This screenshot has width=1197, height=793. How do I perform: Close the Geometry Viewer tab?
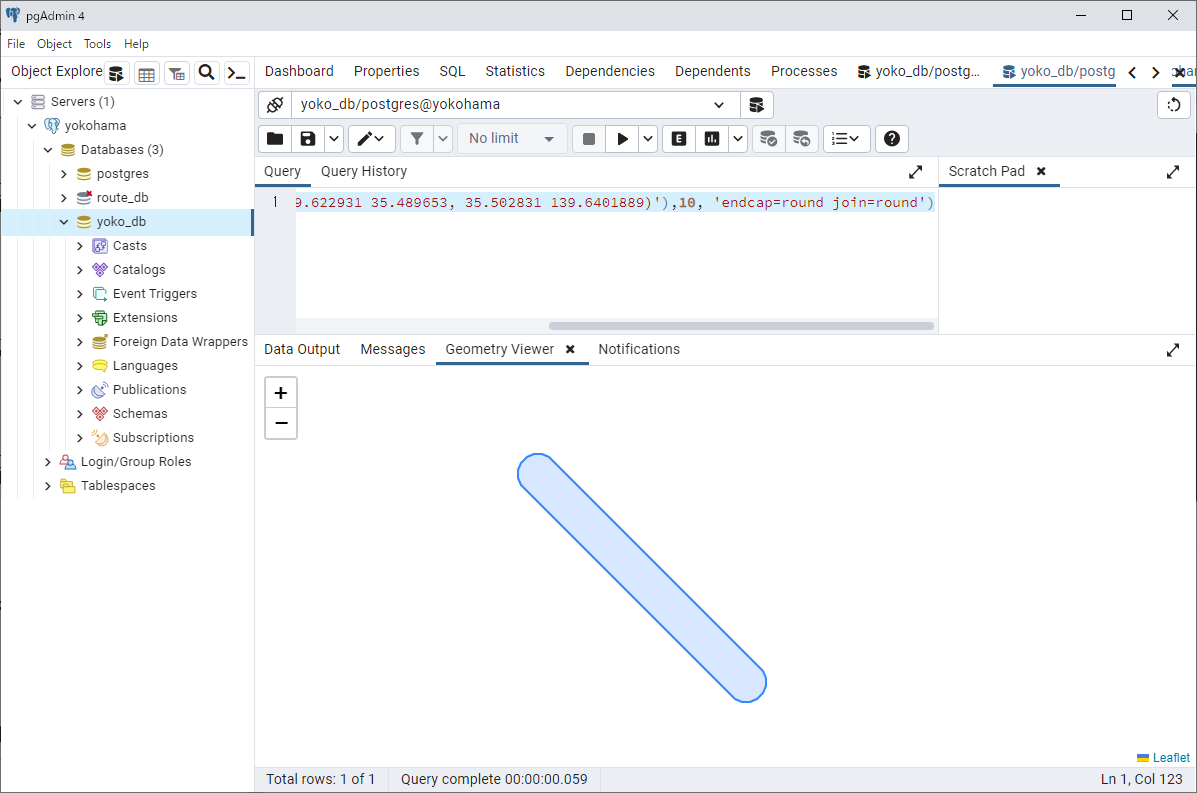(x=570, y=349)
